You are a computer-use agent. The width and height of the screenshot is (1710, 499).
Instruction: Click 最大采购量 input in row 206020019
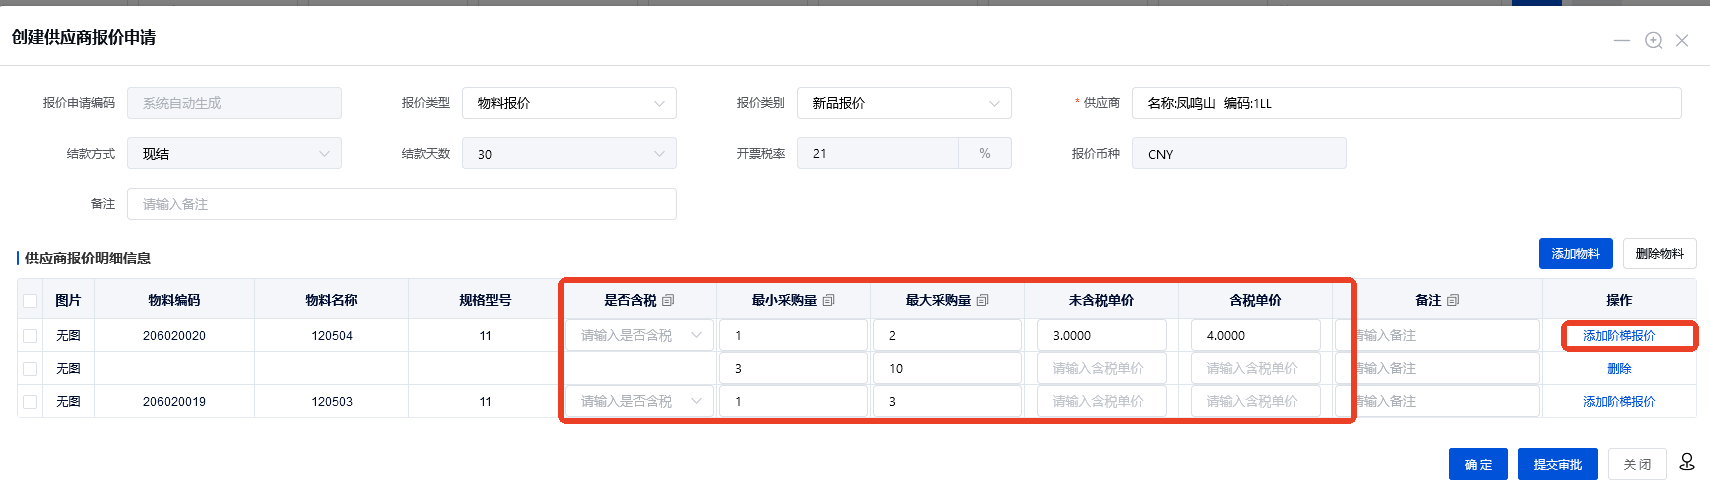tap(948, 401)
